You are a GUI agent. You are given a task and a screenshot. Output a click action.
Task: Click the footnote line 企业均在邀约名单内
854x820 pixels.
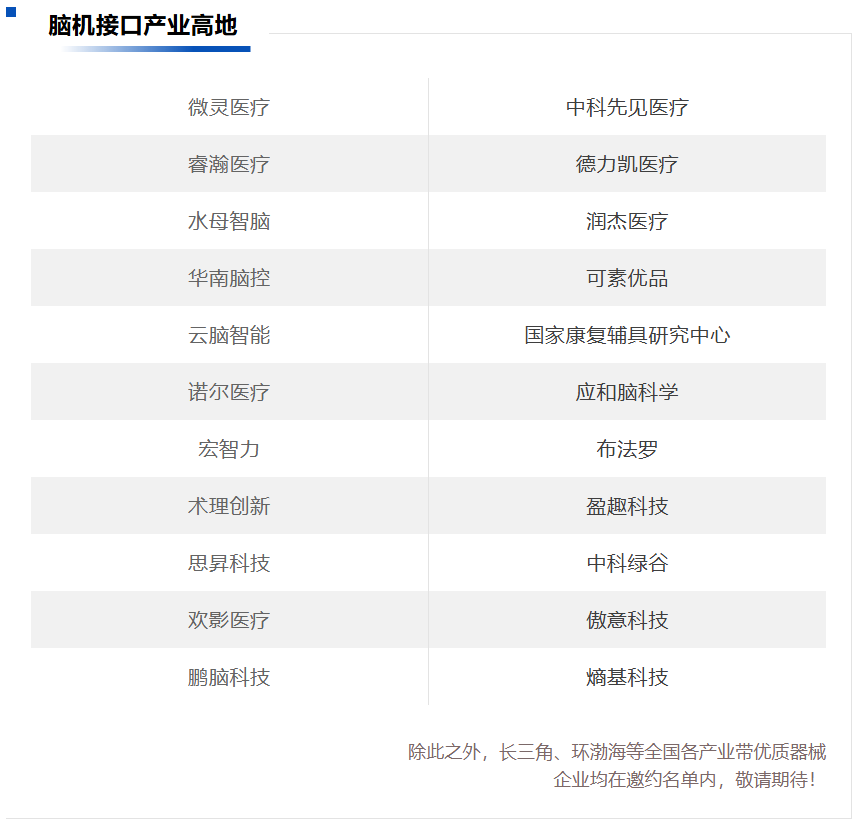pyautogui.click(x=685, y=780)
